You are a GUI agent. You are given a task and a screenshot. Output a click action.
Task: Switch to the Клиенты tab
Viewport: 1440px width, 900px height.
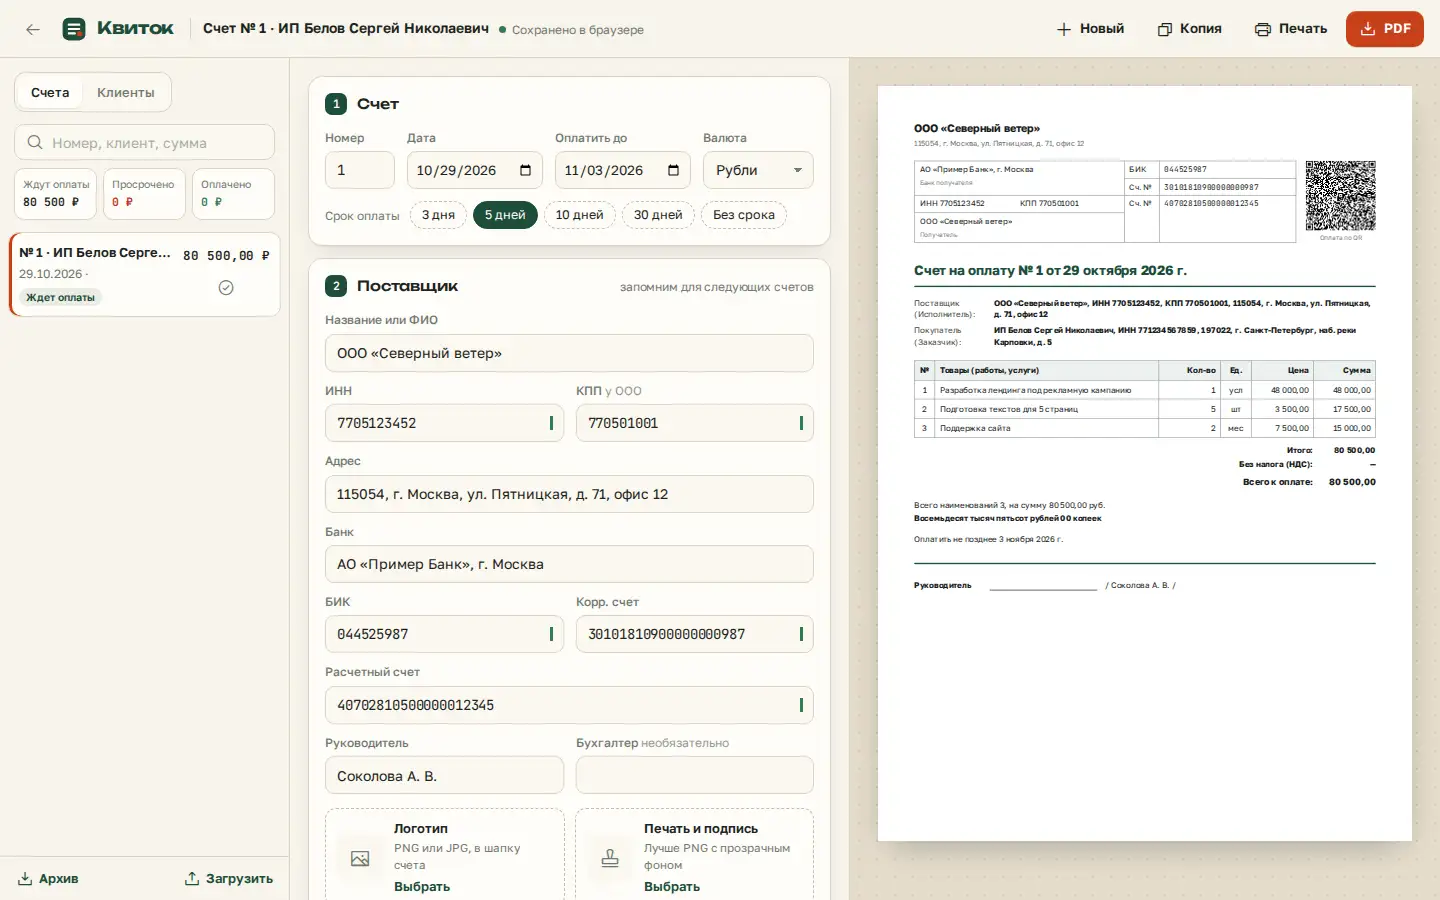tap(126, 93)
